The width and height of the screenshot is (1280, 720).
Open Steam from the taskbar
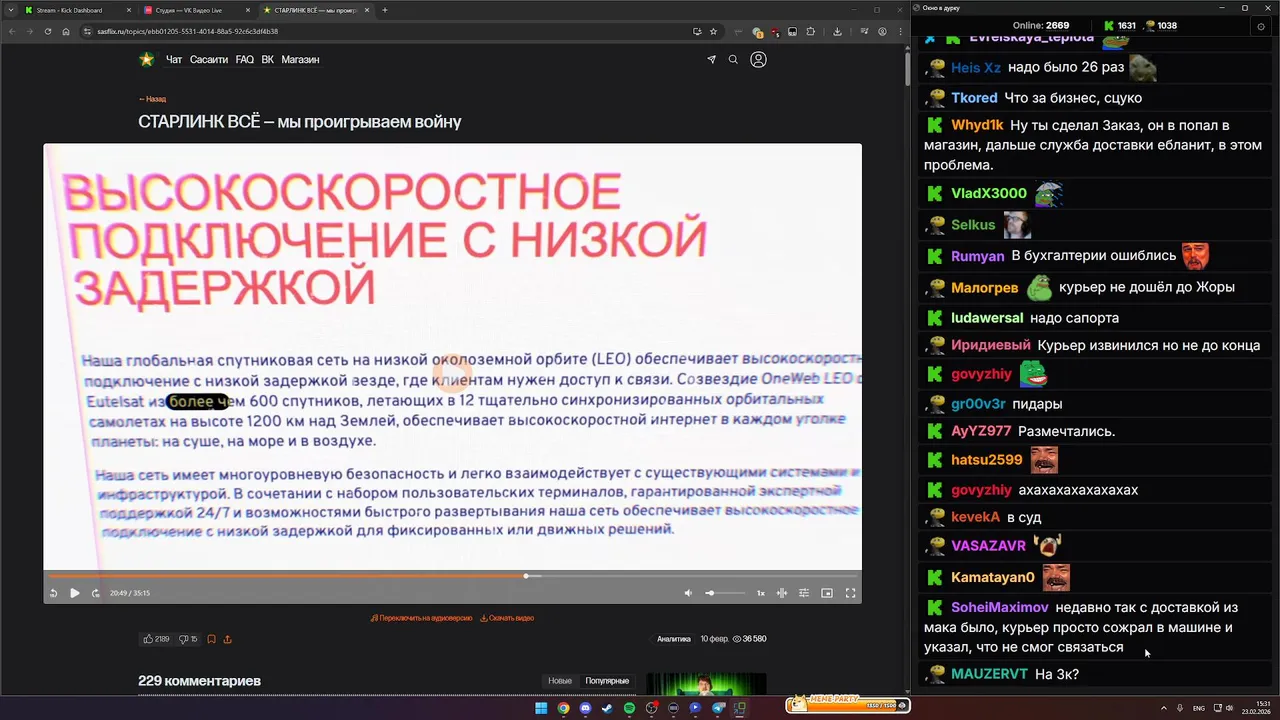pyautogui.click(x=607, y=708)
